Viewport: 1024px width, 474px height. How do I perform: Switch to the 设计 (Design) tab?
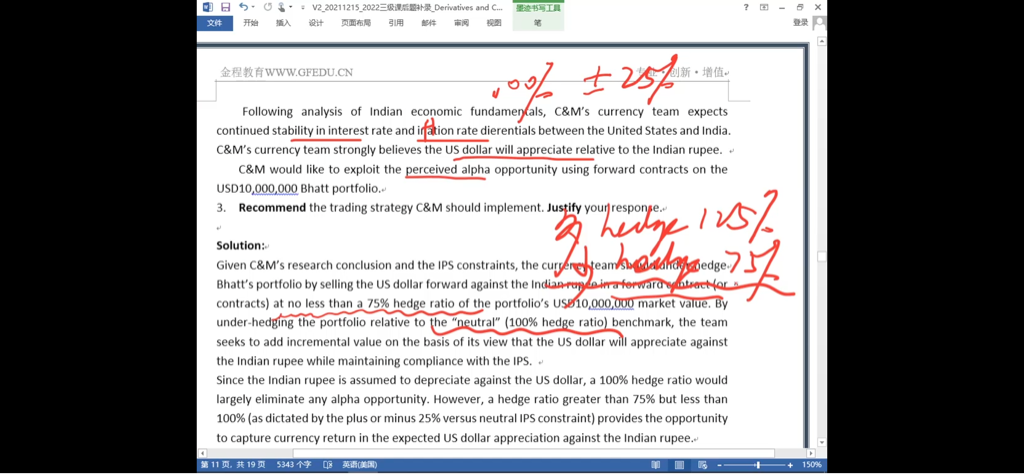coord(316,23)
